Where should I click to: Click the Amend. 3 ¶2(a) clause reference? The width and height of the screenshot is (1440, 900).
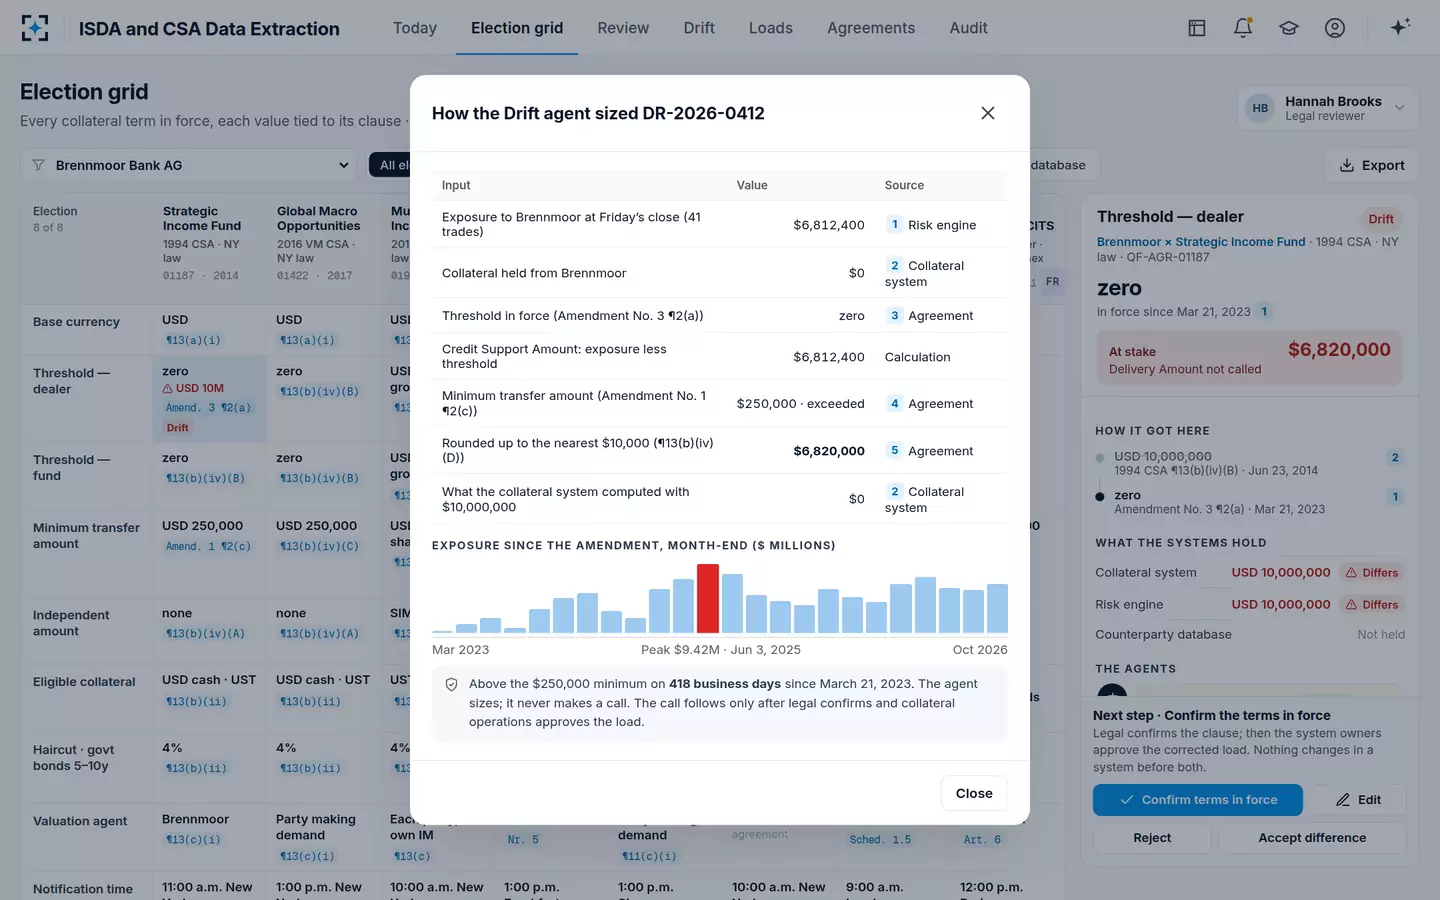[x=209, y=408]
